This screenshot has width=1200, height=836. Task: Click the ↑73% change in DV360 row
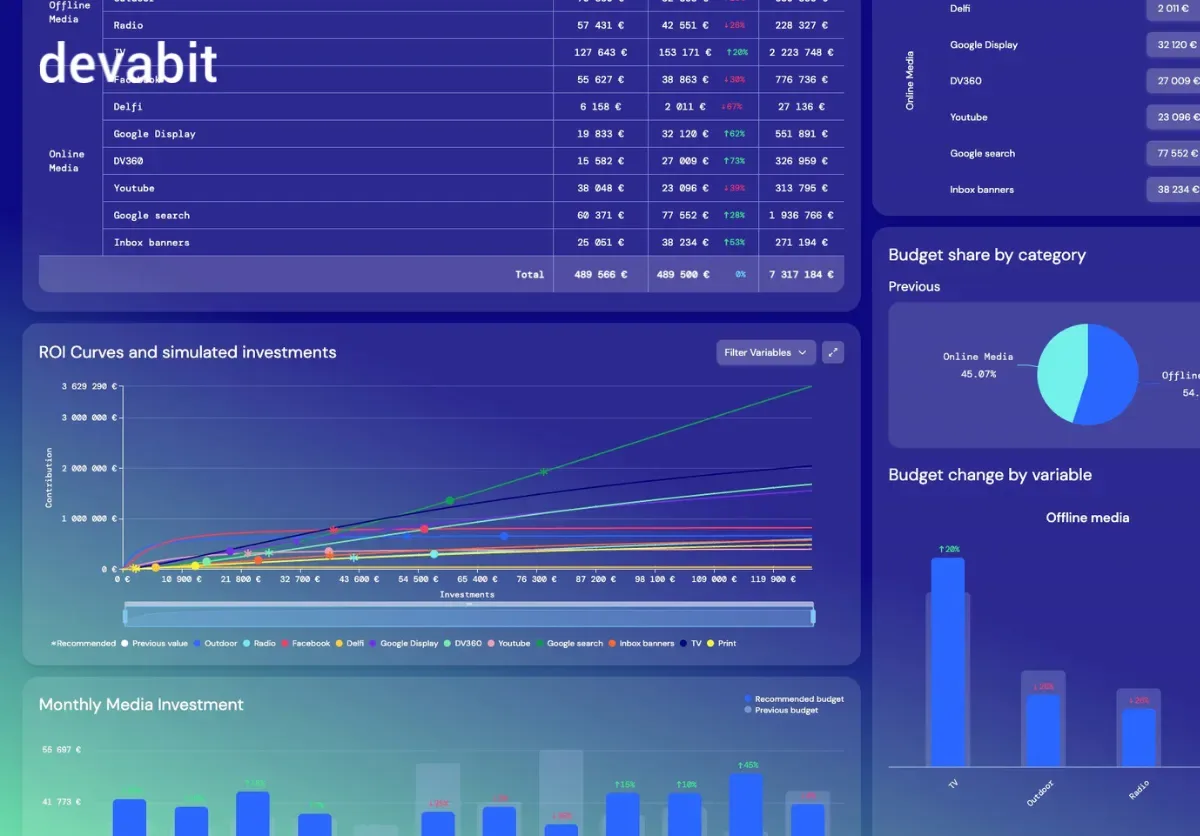tap(735, 161)
